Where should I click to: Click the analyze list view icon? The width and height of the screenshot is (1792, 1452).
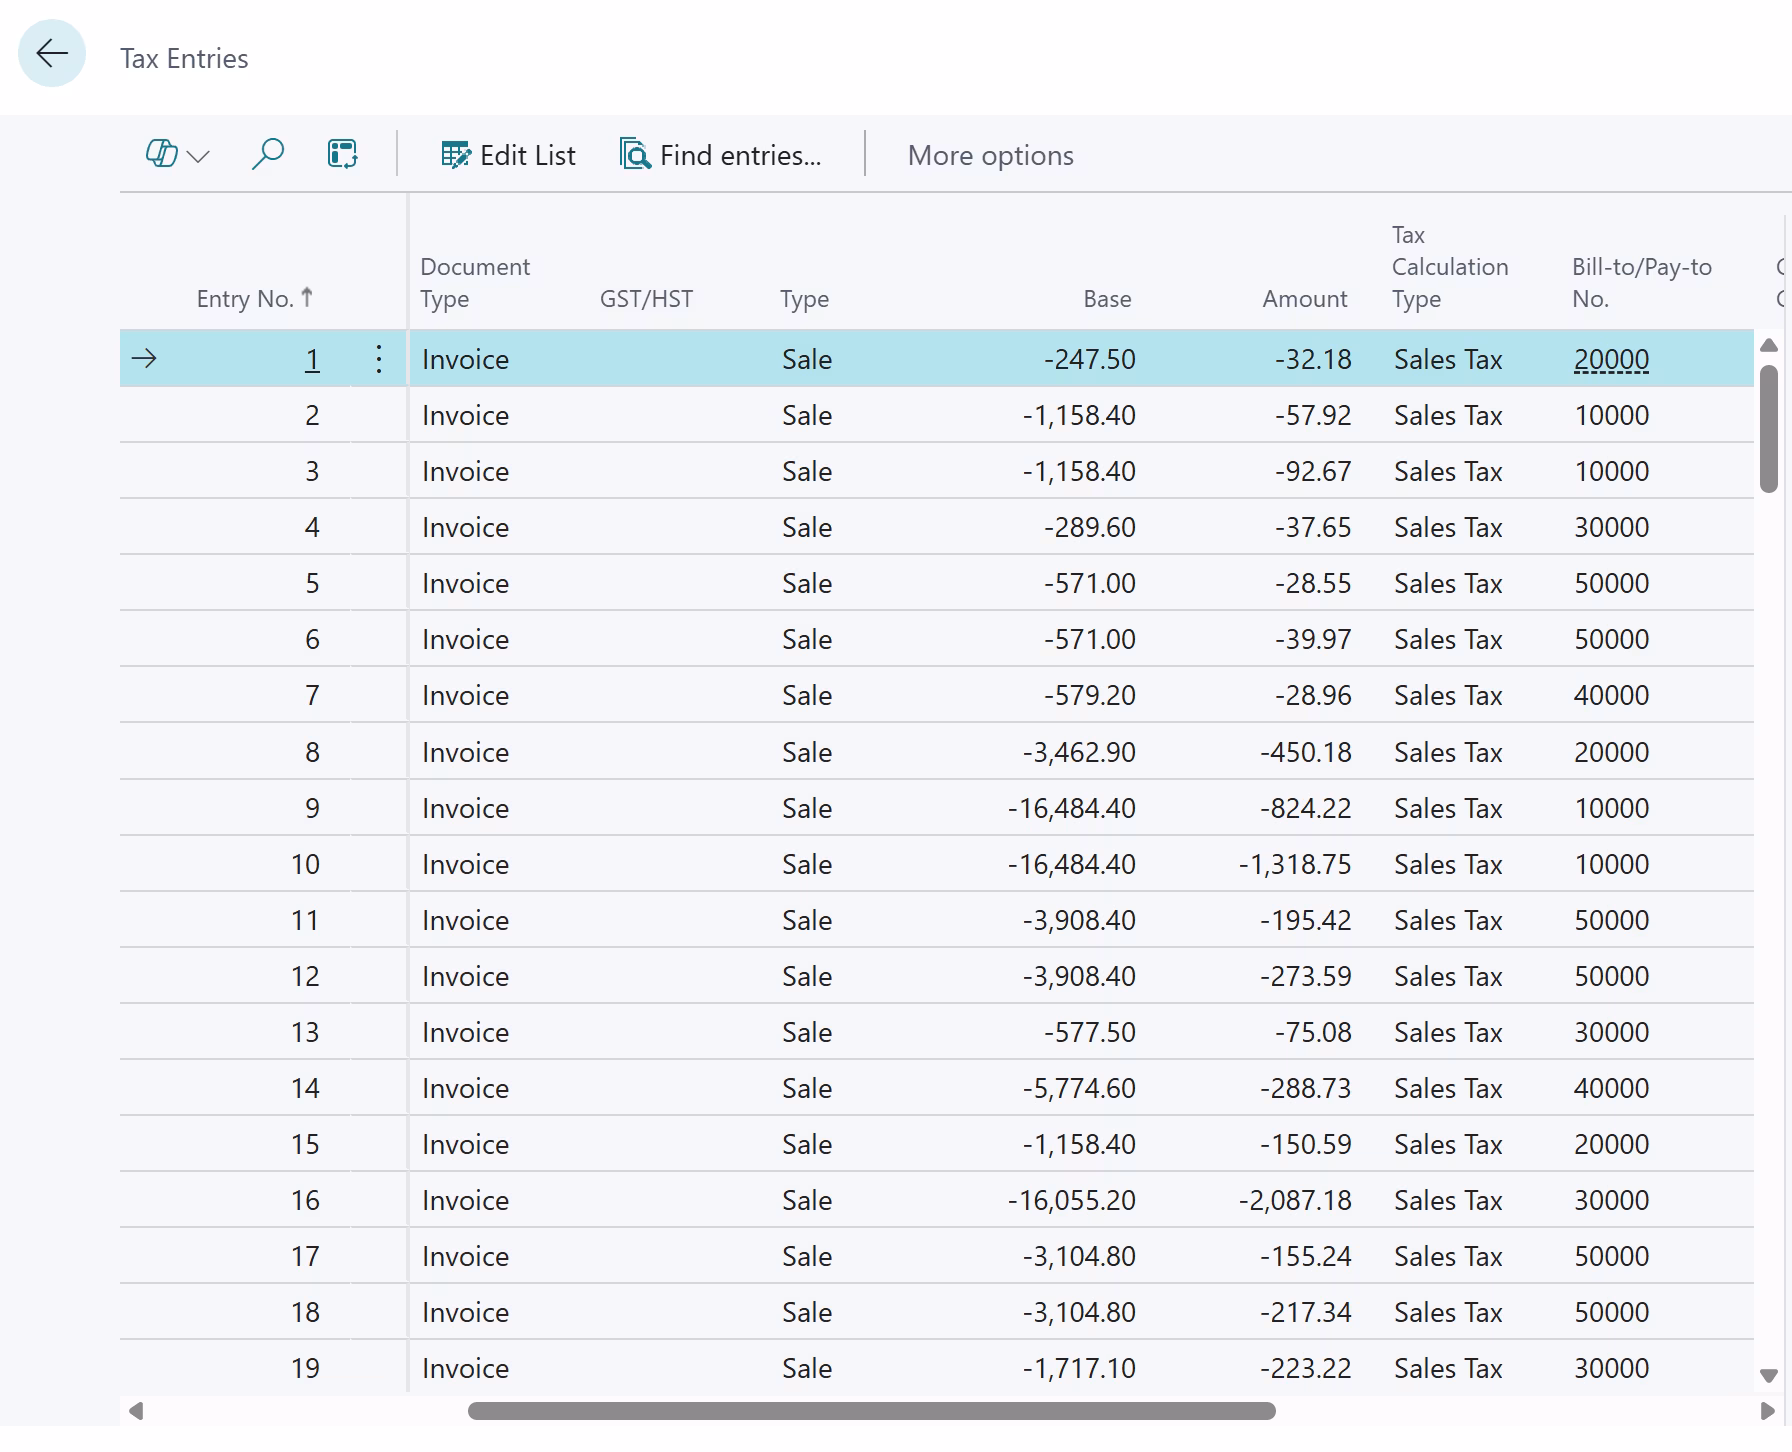click(342, 155)
